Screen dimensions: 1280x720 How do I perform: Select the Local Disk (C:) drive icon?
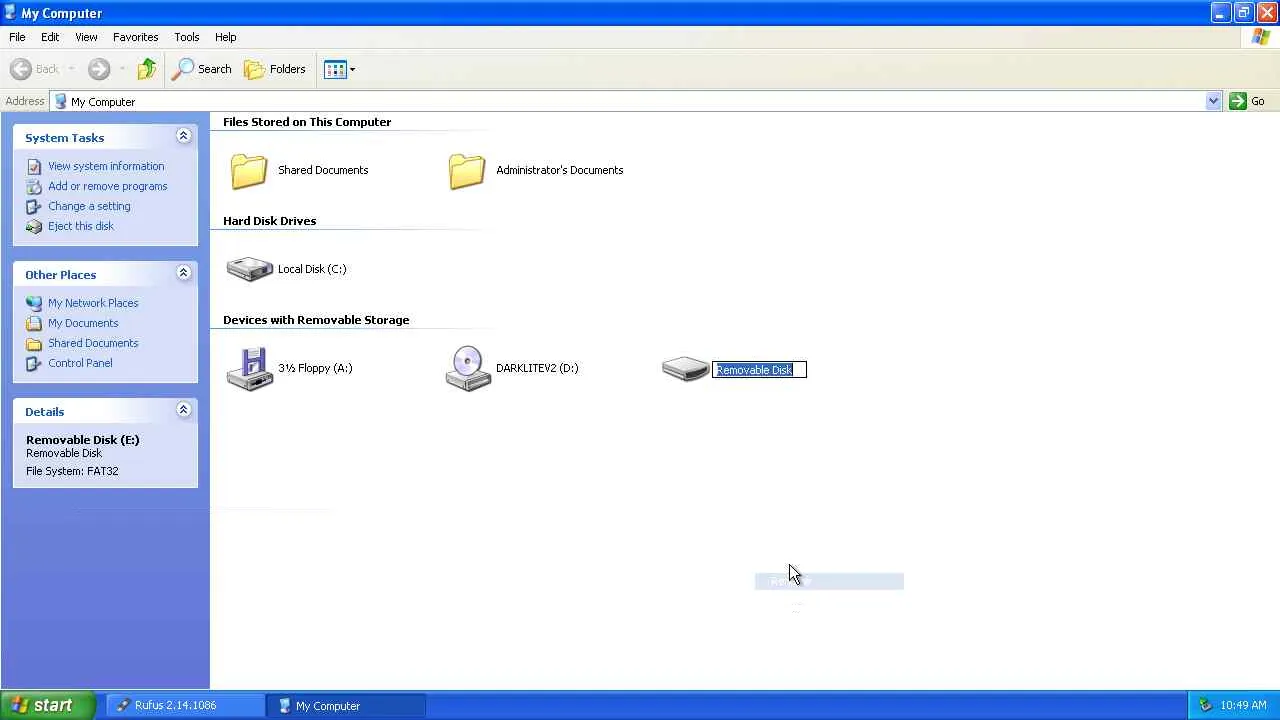[250, 269]
